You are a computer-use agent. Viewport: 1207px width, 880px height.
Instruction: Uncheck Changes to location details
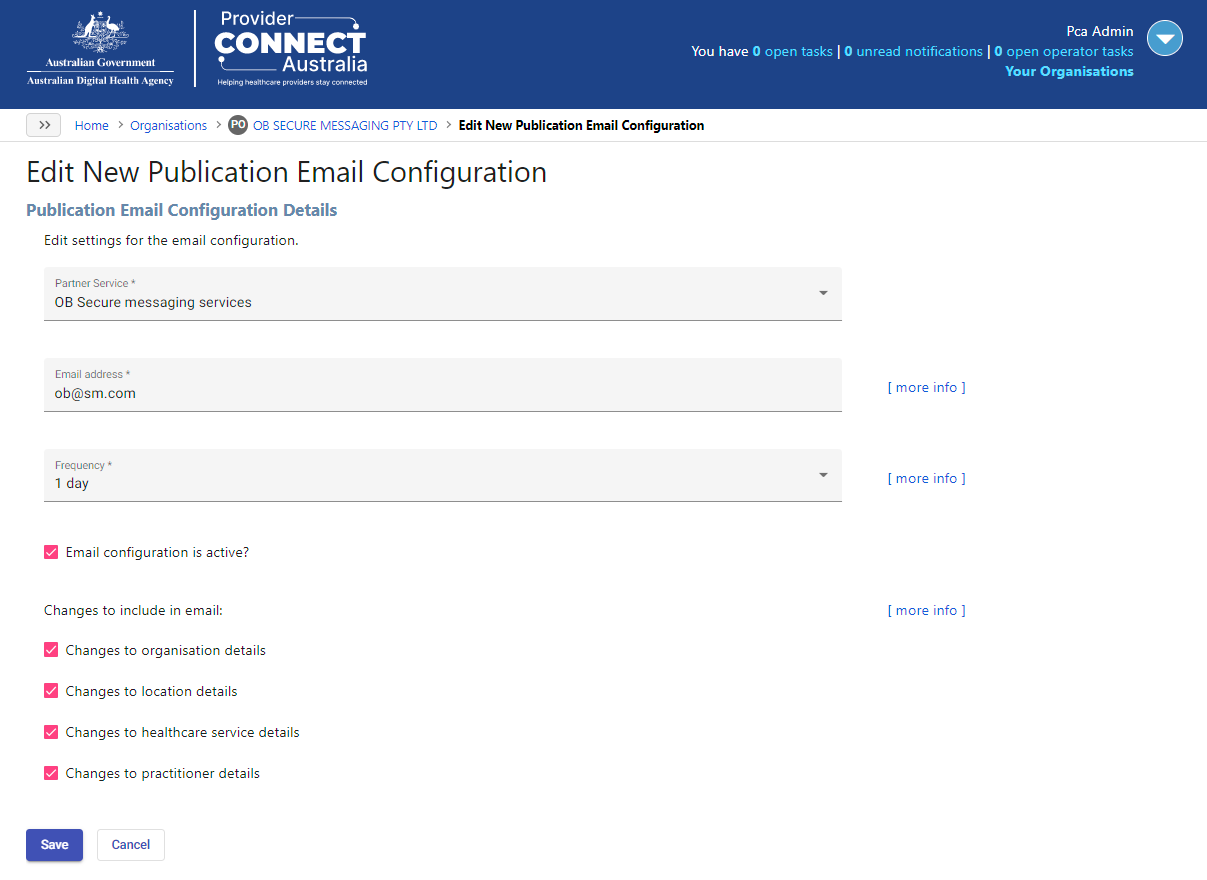pyautogui.click(x=51, y=690)
